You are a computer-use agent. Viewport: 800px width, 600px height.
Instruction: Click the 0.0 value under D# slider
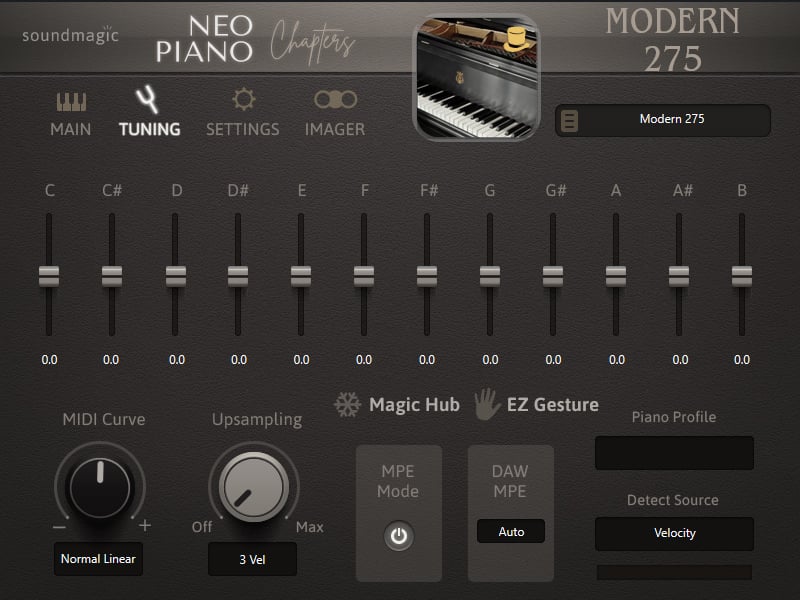click(239, 360)
